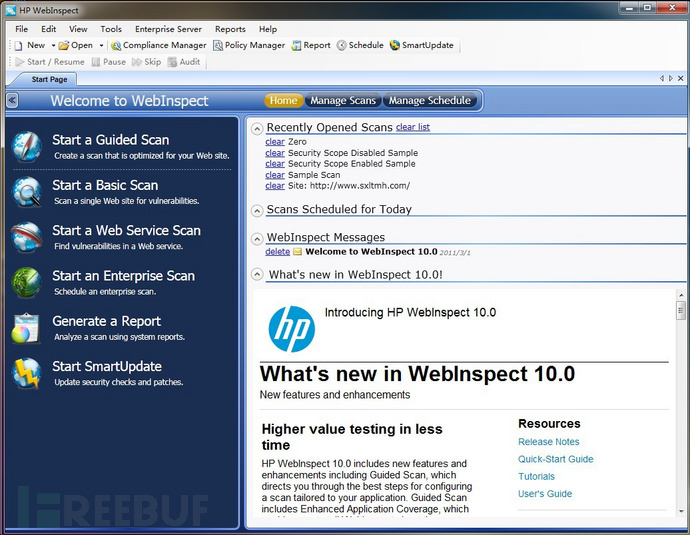Image resolution: width=690 pixels, height=535 pixels.
Task: Open Policy Manager from the toolbar
Action: [248, 45]
